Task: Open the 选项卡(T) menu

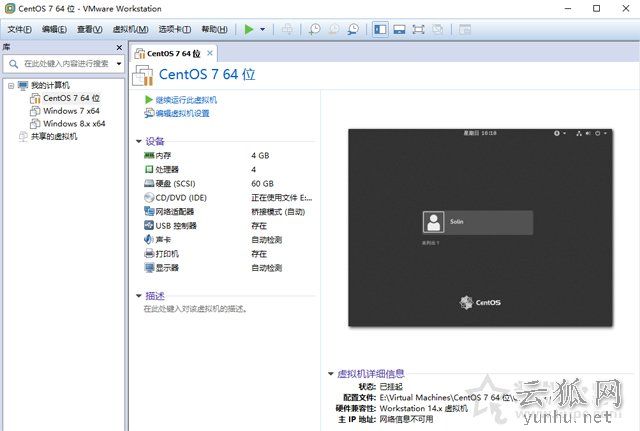Action: click(175, 29)
